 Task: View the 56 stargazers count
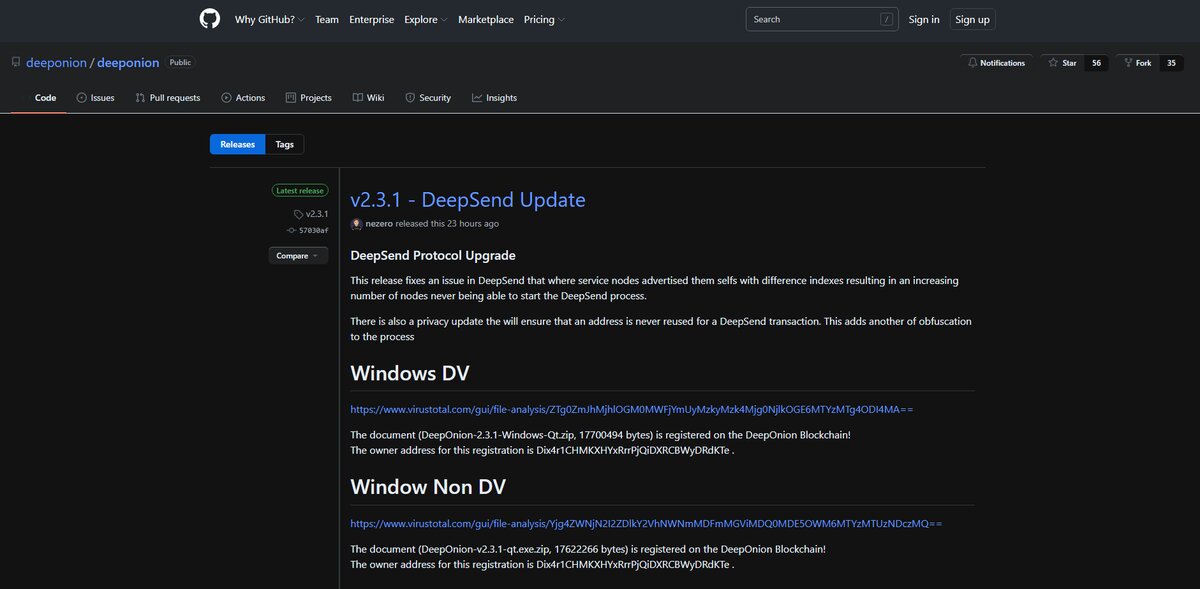tap(1096, 63)
